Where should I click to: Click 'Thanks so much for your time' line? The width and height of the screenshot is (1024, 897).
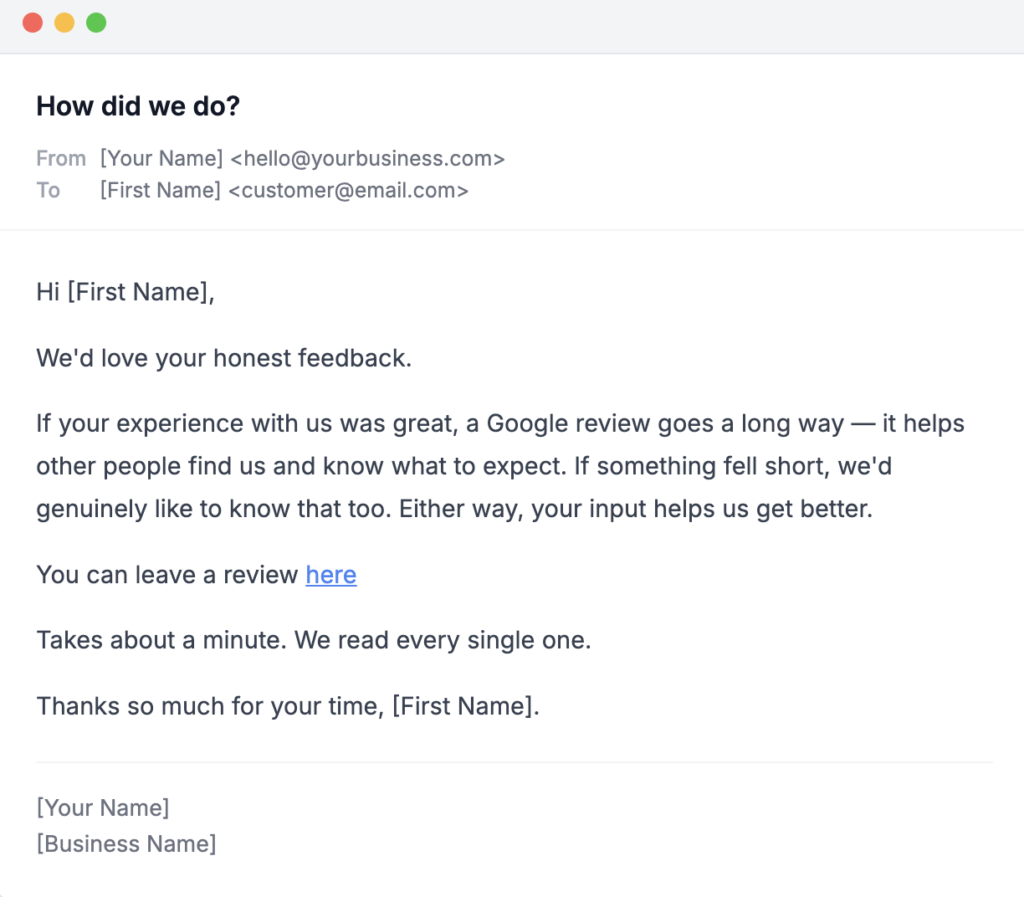288,706
